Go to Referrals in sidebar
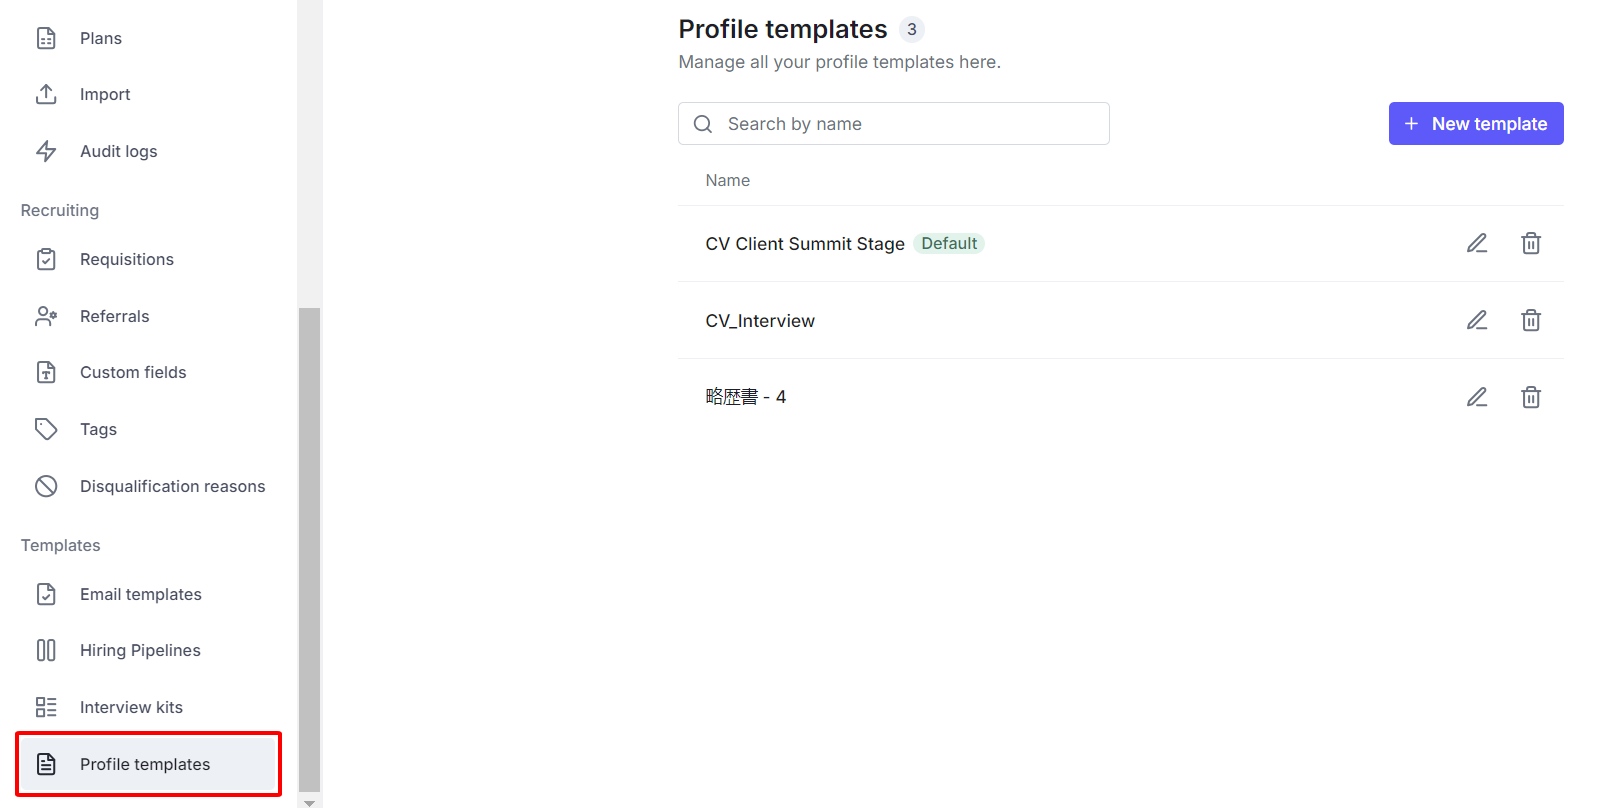 [x=114, y=316]
